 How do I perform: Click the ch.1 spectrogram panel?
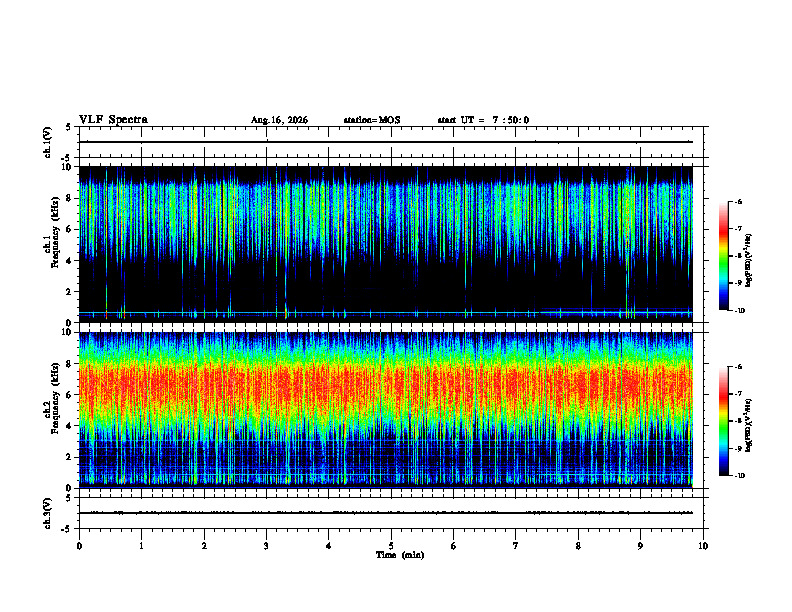point(386,244)
